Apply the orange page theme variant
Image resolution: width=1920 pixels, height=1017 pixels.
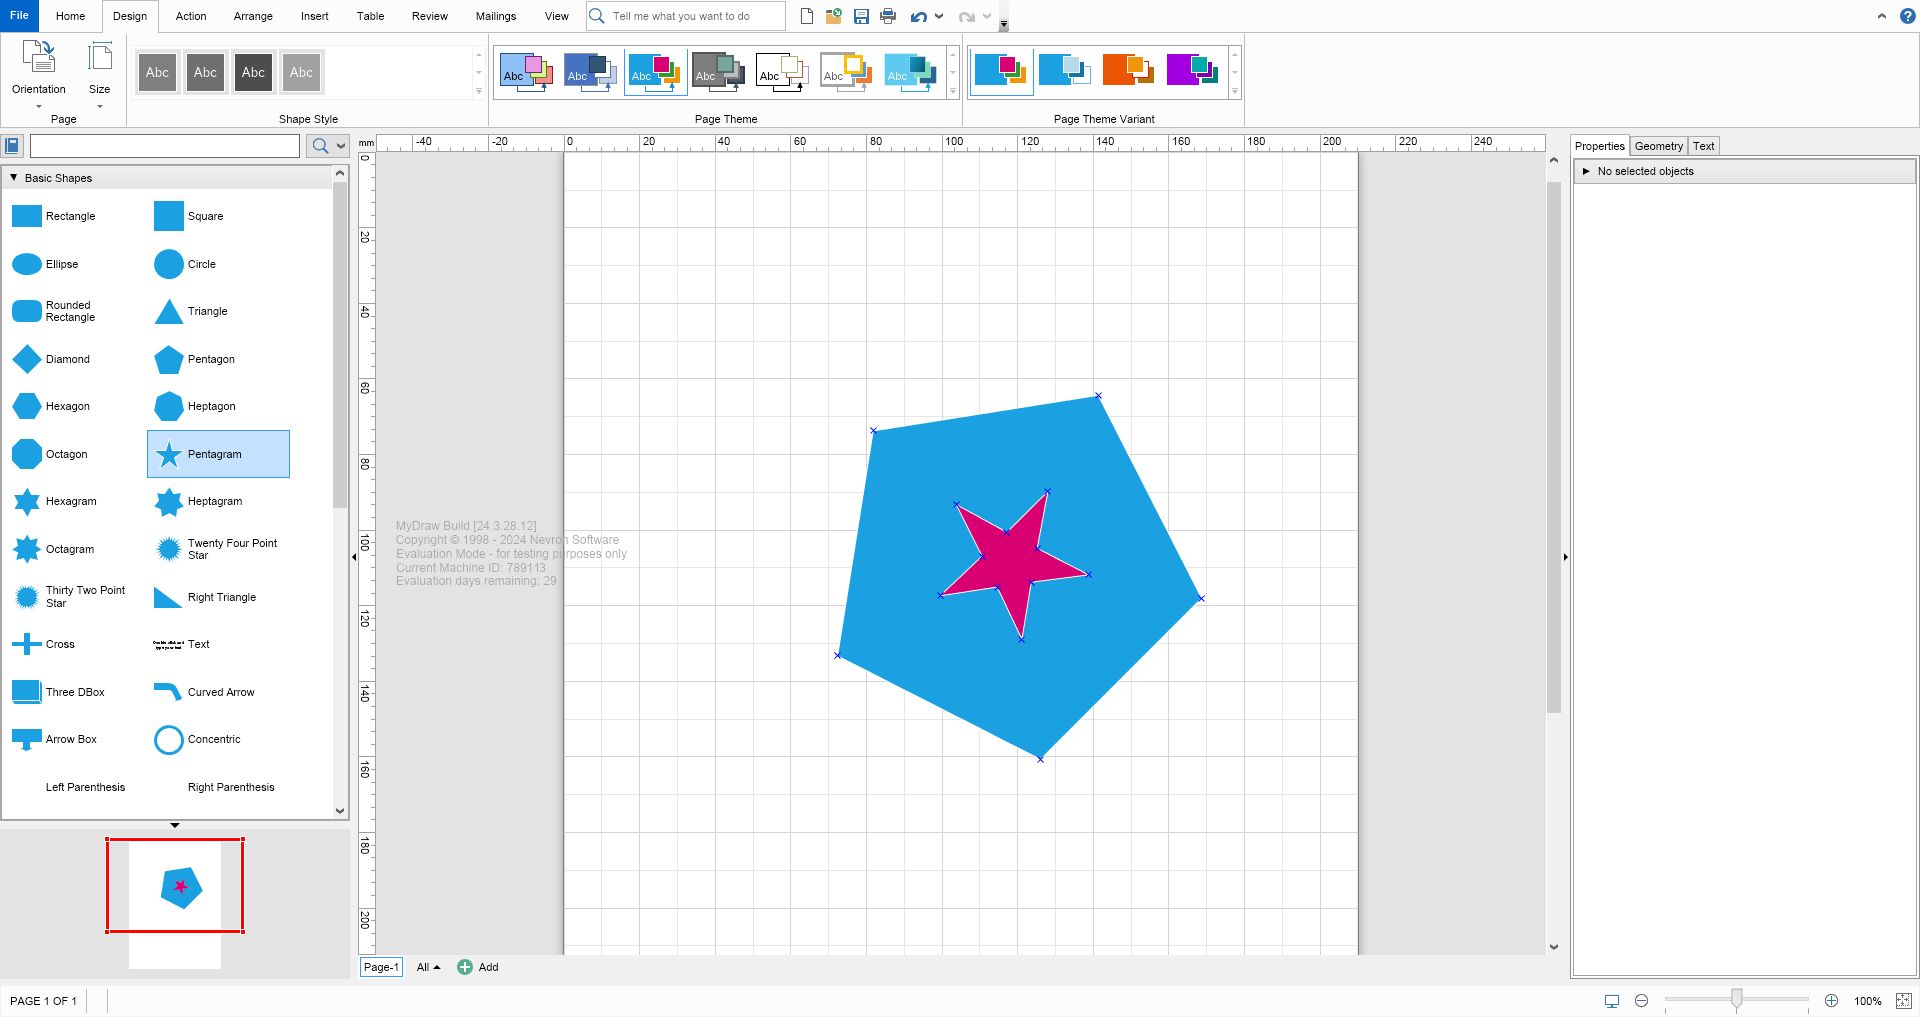[x=1128, y=70]
